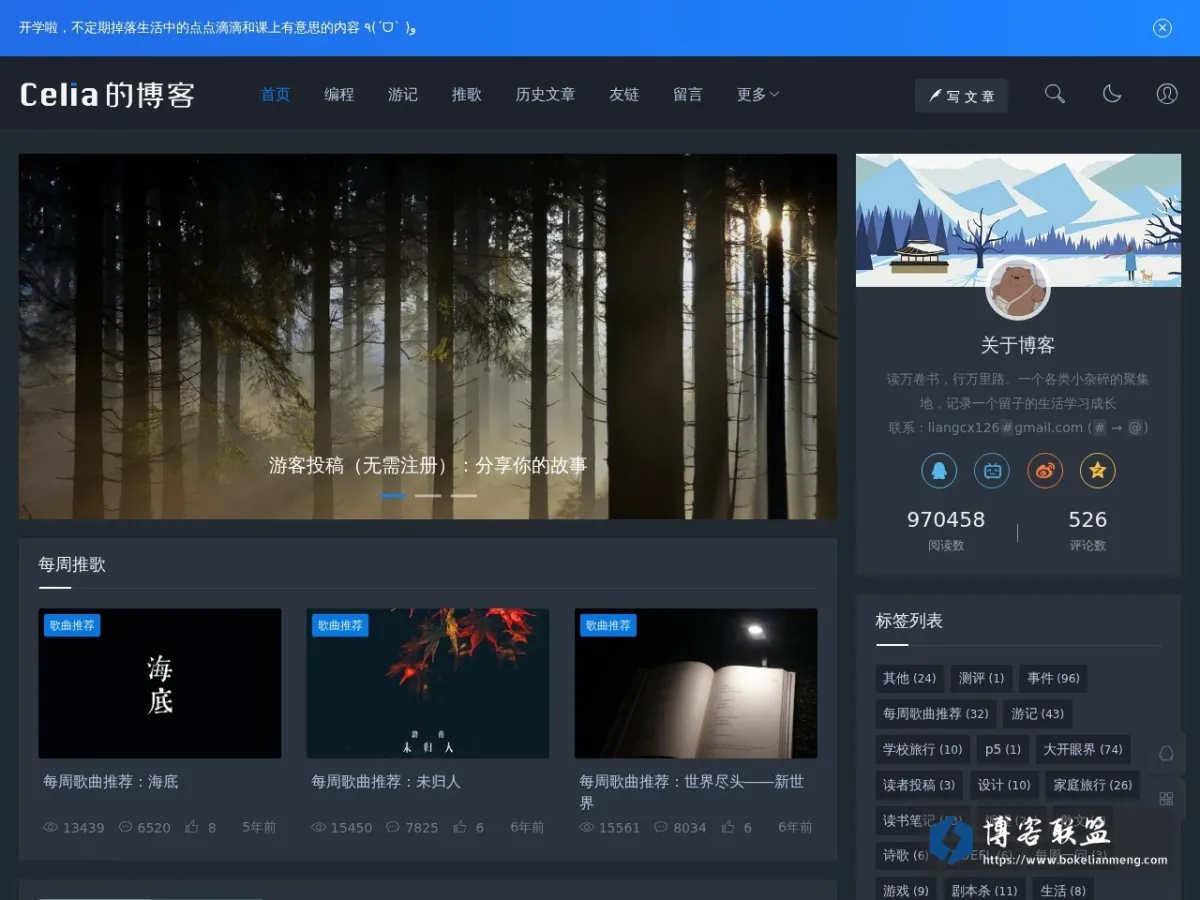Click the like thumb icon beside 8
Image resolution: width=1200 pixels, height=900 pixels.
tap(192, 827)
